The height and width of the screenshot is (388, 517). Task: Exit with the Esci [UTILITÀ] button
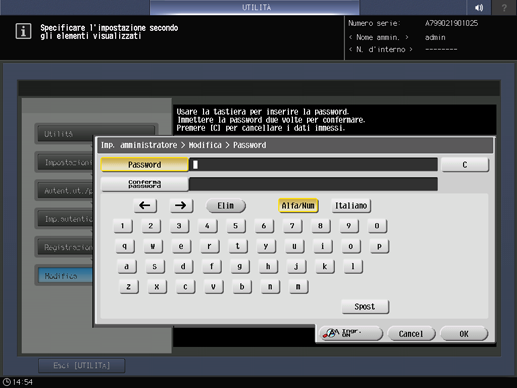pos(82,366)
